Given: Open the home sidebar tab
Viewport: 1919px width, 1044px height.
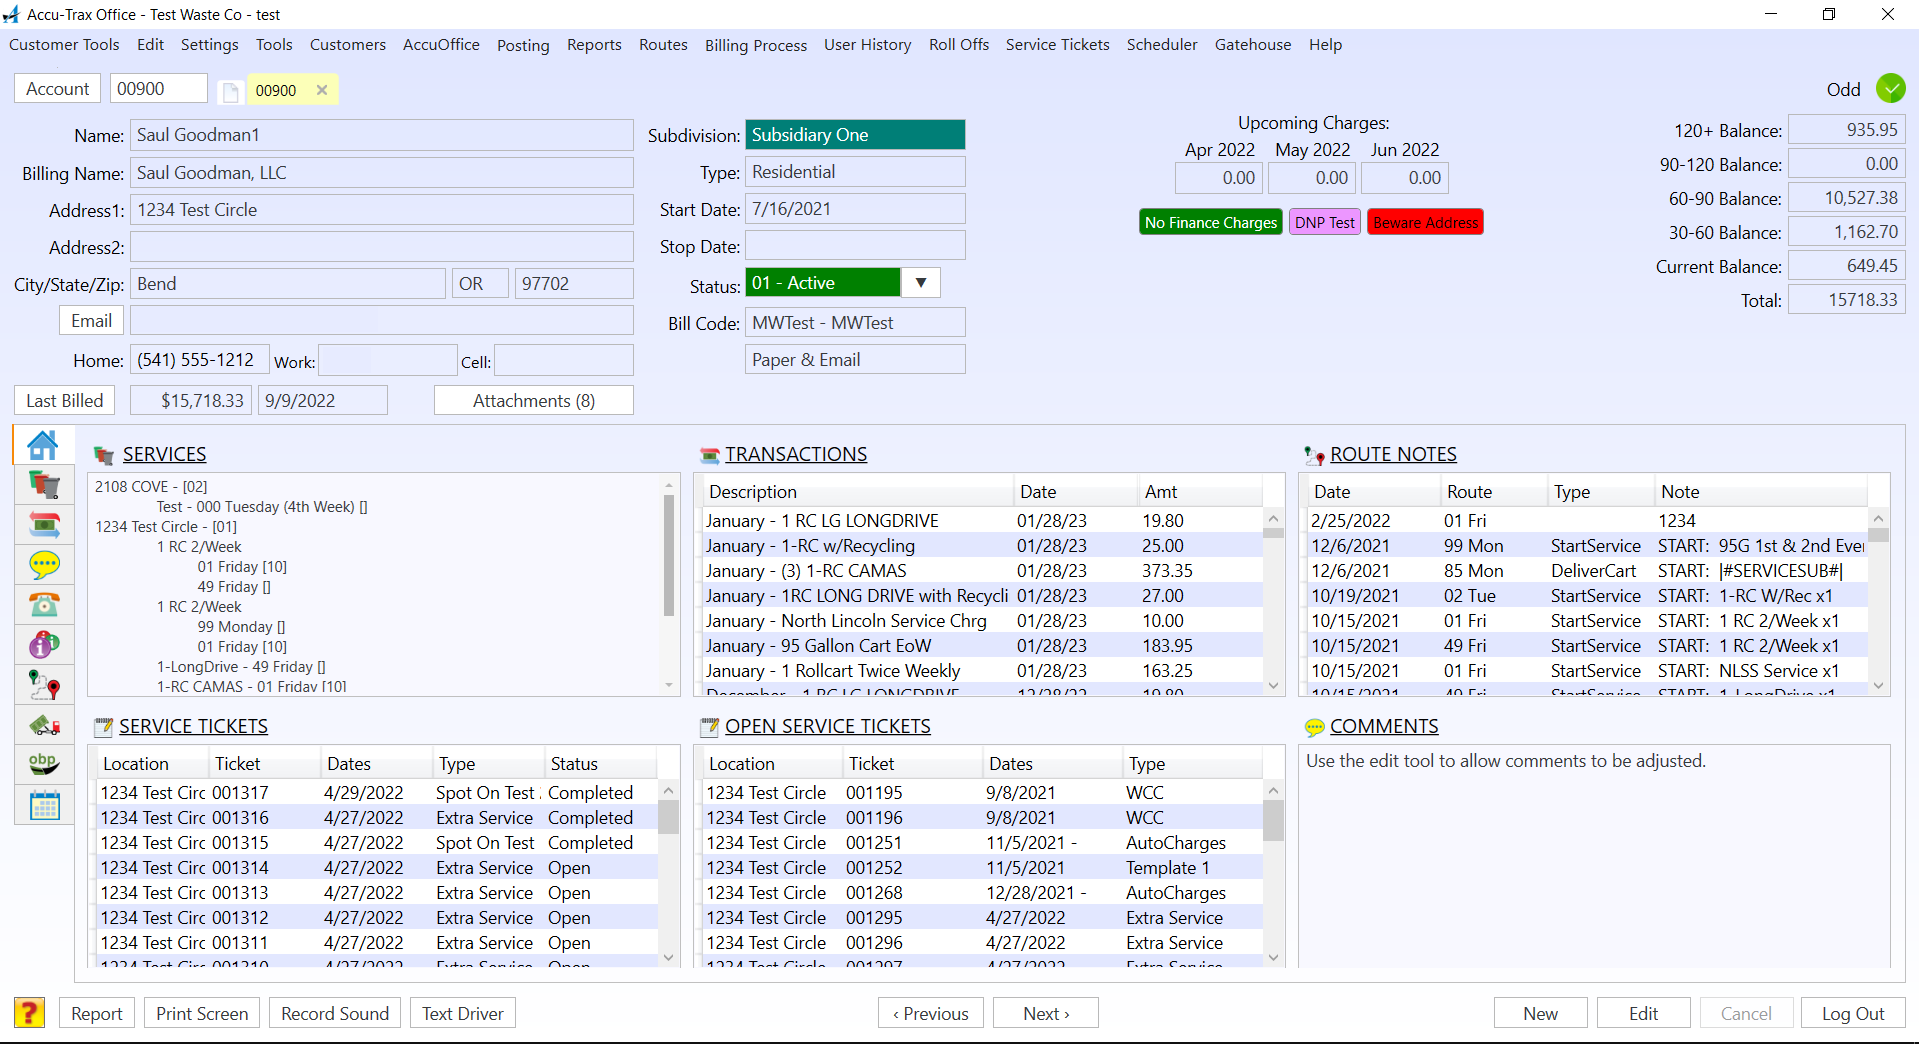Looking at the screenshot, I should [x=43, y=445].
